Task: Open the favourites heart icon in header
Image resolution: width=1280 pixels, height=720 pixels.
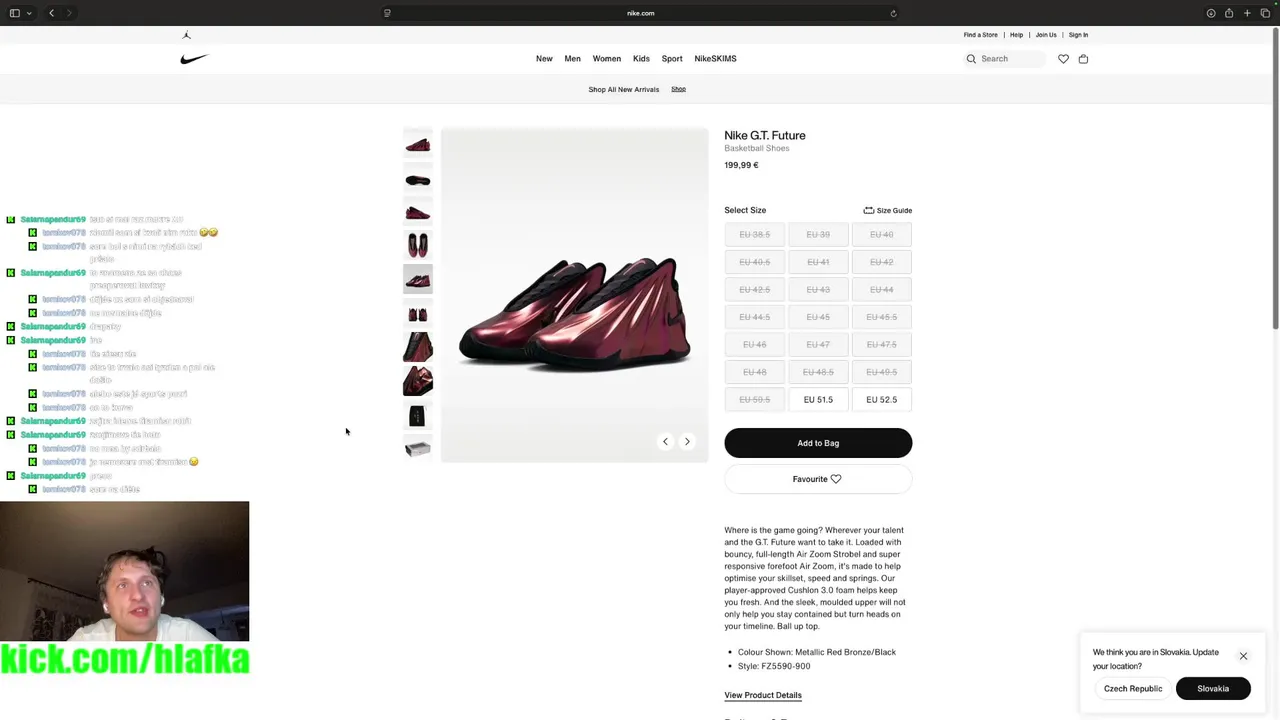Action: click(x=1063, y=59)
